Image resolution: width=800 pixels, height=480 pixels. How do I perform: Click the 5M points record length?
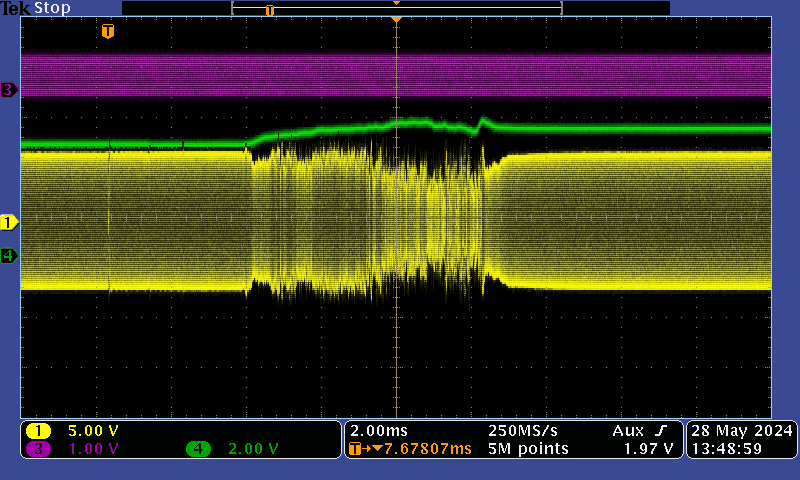[528, 449]
